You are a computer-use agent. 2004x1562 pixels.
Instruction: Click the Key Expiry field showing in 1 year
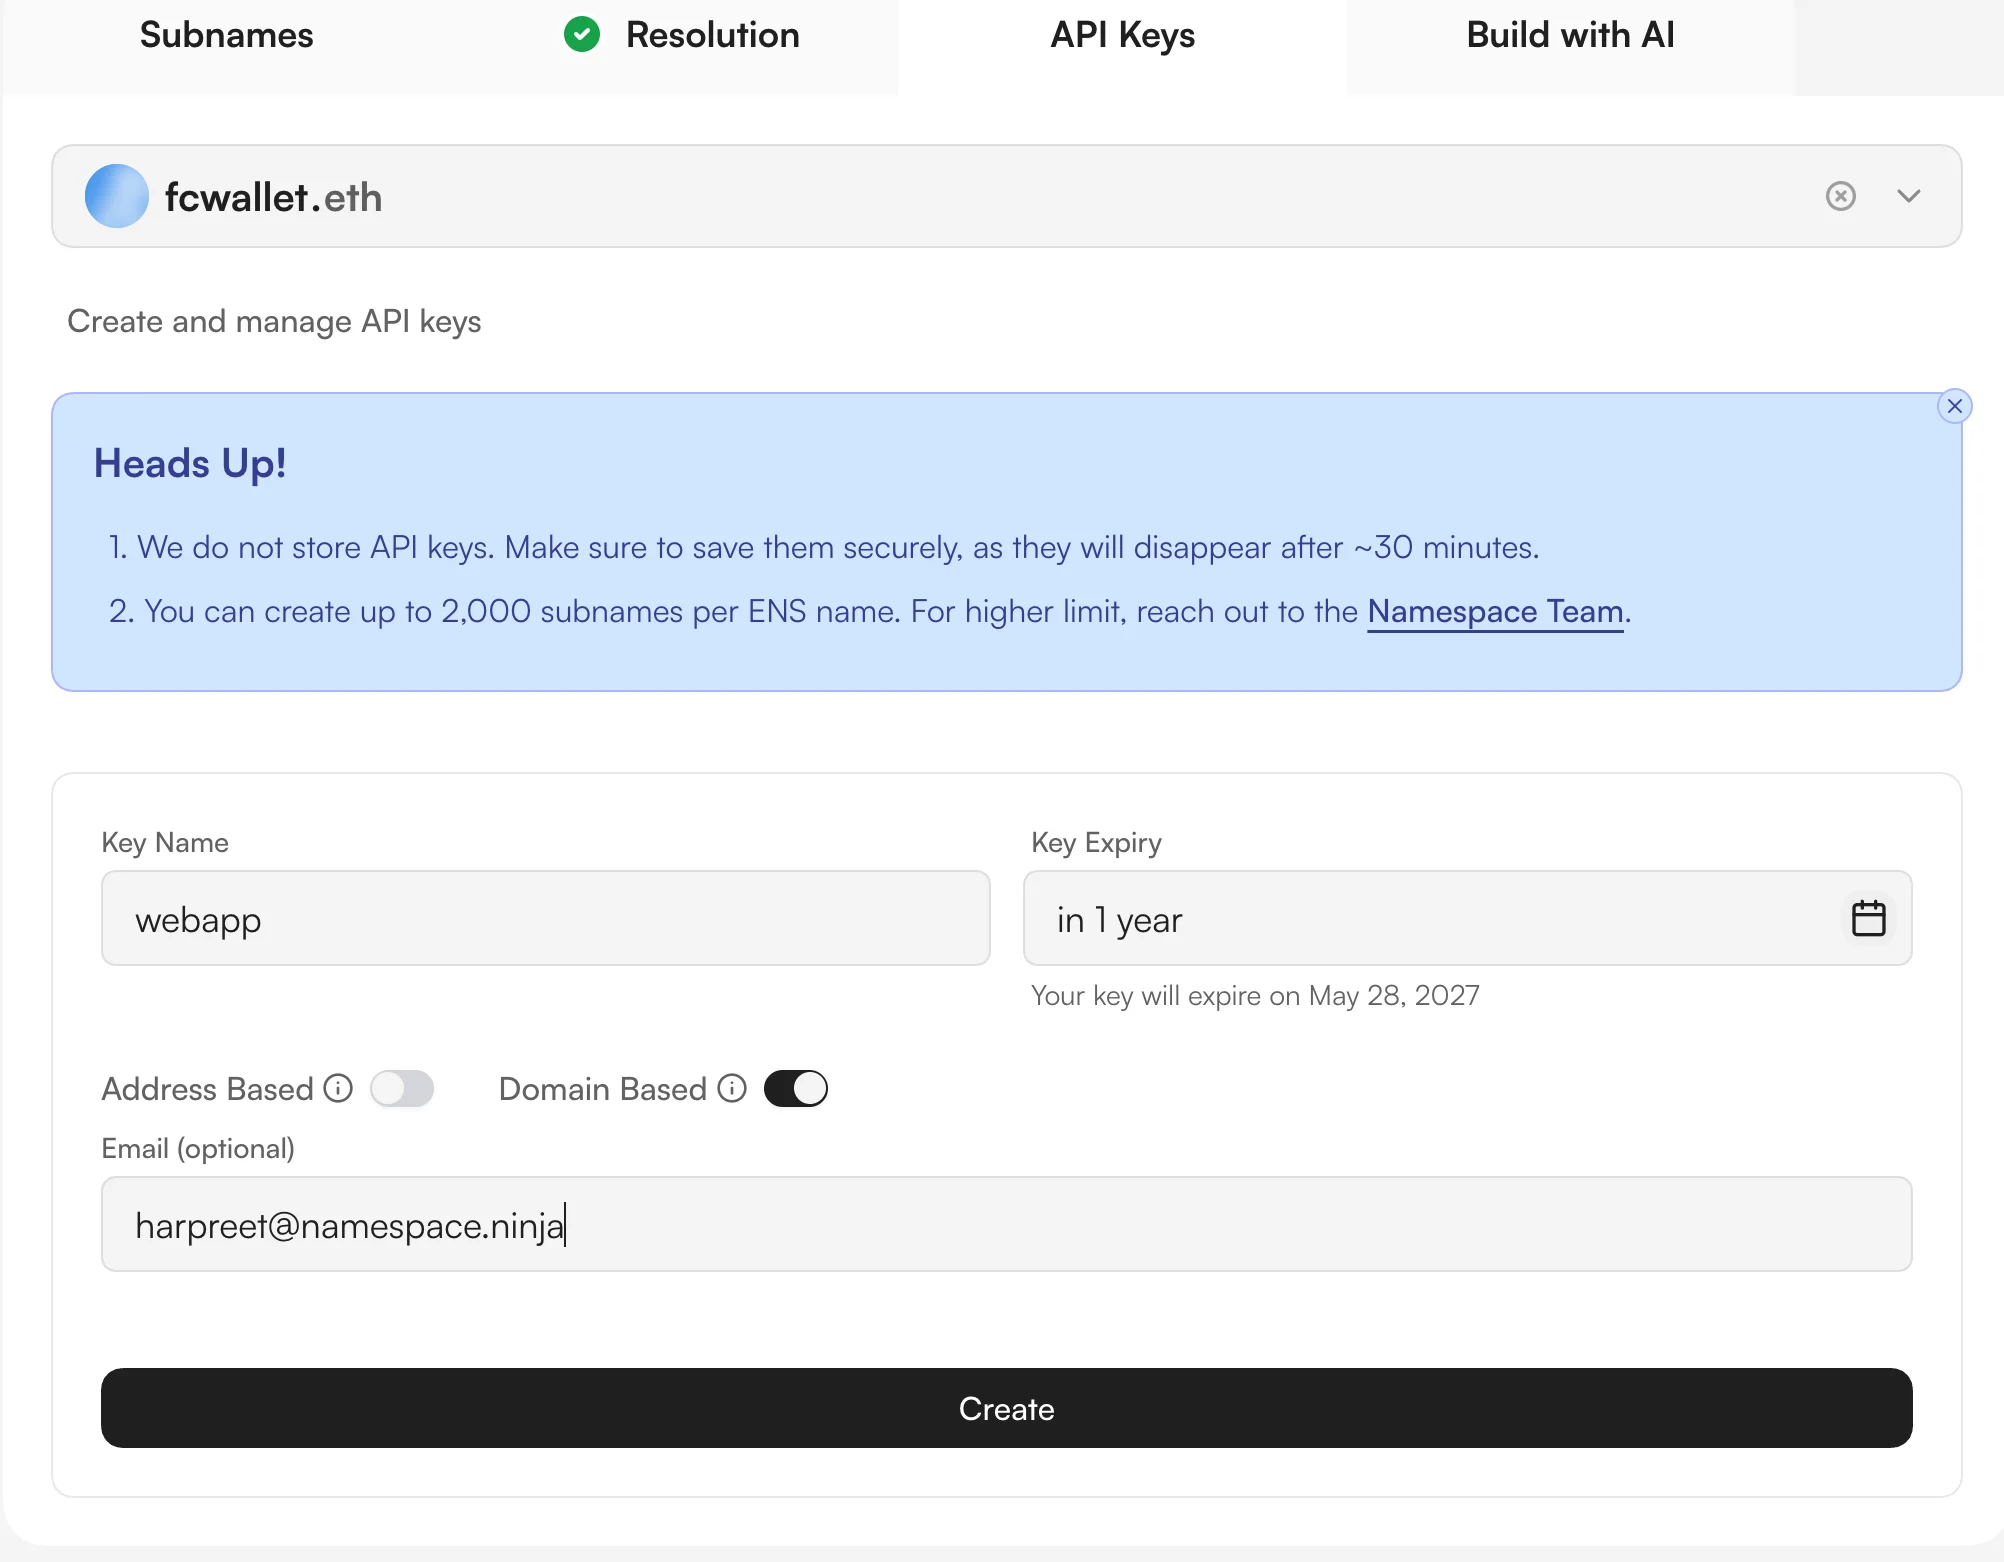click(1467, 918)
